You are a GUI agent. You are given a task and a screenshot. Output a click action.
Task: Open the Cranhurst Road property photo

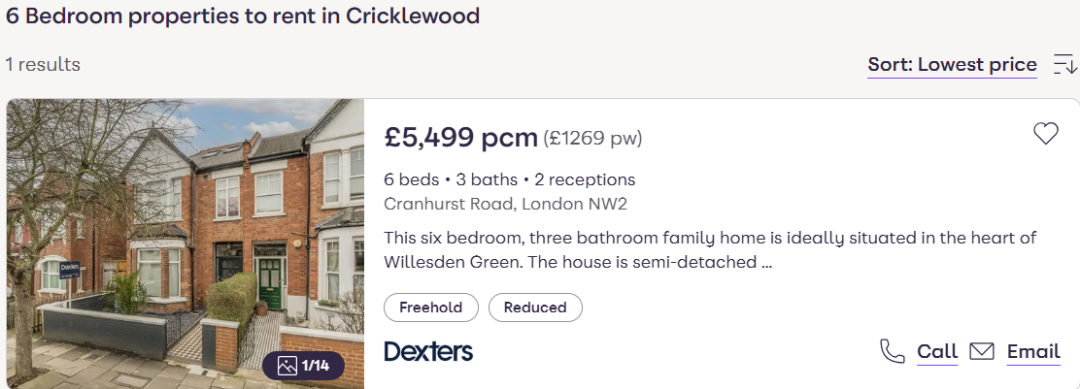(185, 244)
